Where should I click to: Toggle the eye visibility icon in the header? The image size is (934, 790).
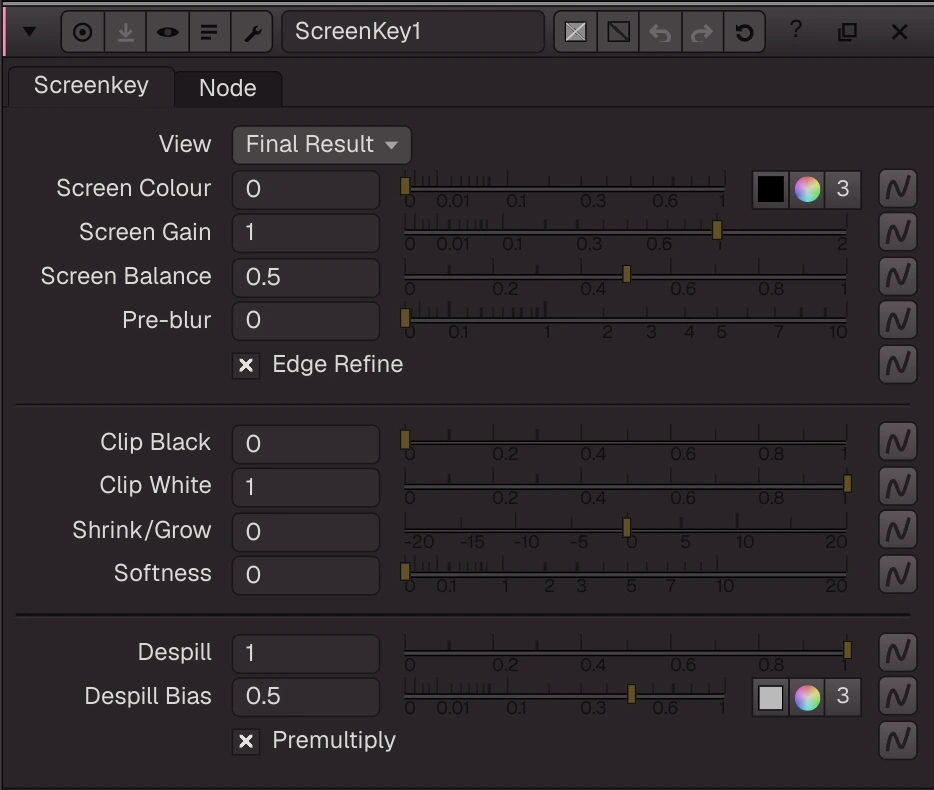click(167, 32)
